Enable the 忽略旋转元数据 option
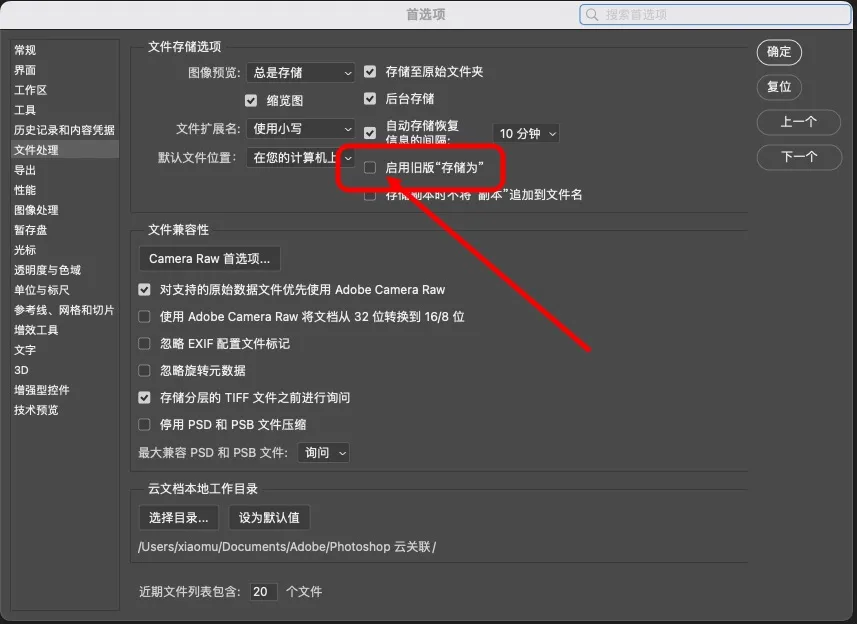 click(x=144, y=368)
